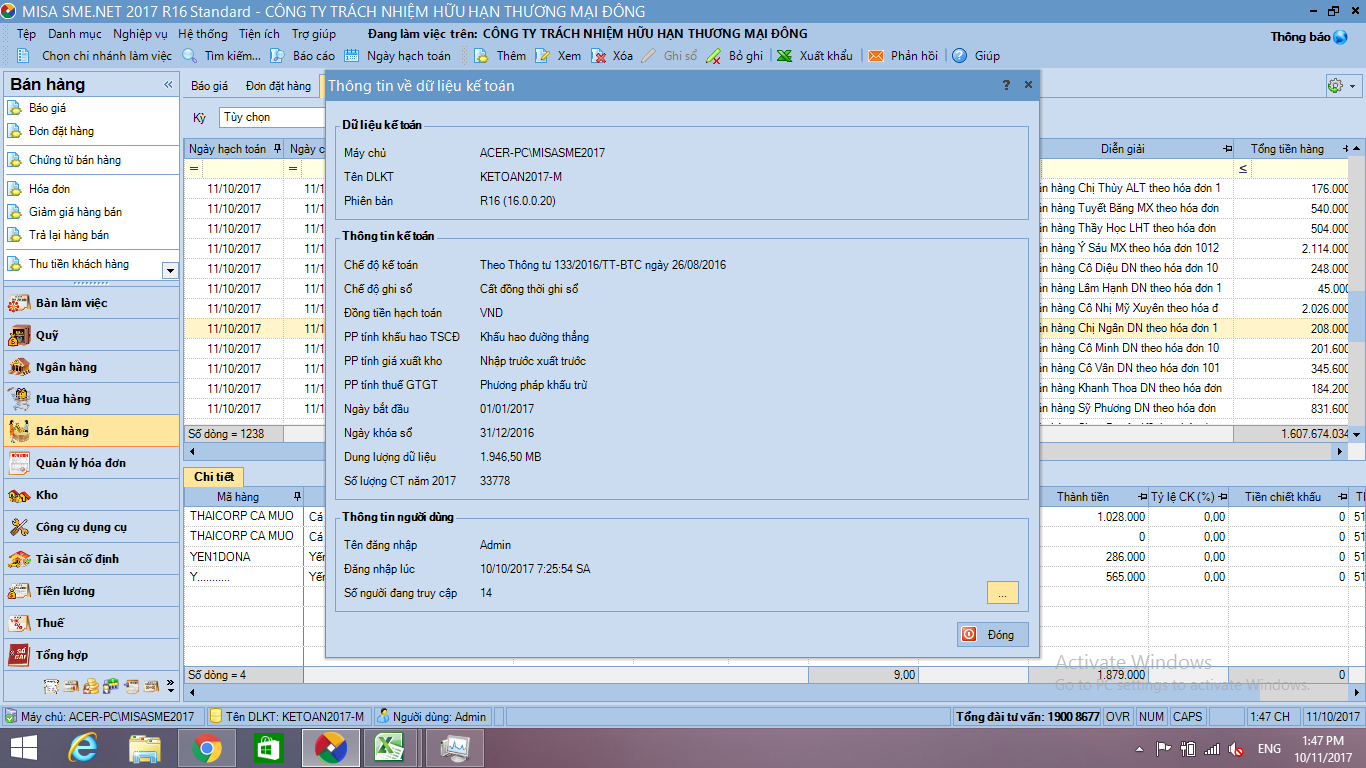Open Internet Explorer from taskbar
Viewport: 1366px width, 768px height.
[84, 747]
